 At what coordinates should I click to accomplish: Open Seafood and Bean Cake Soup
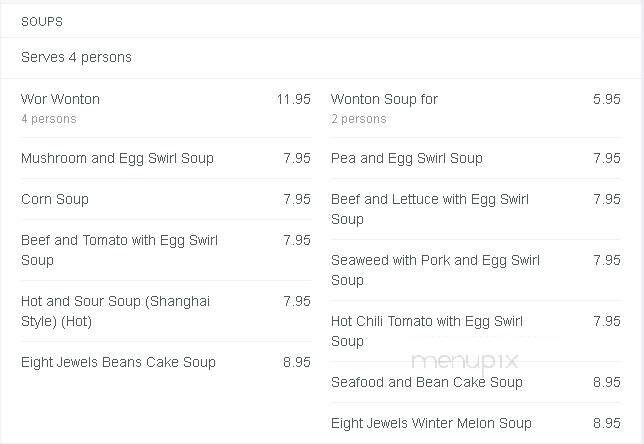(426, 382)
